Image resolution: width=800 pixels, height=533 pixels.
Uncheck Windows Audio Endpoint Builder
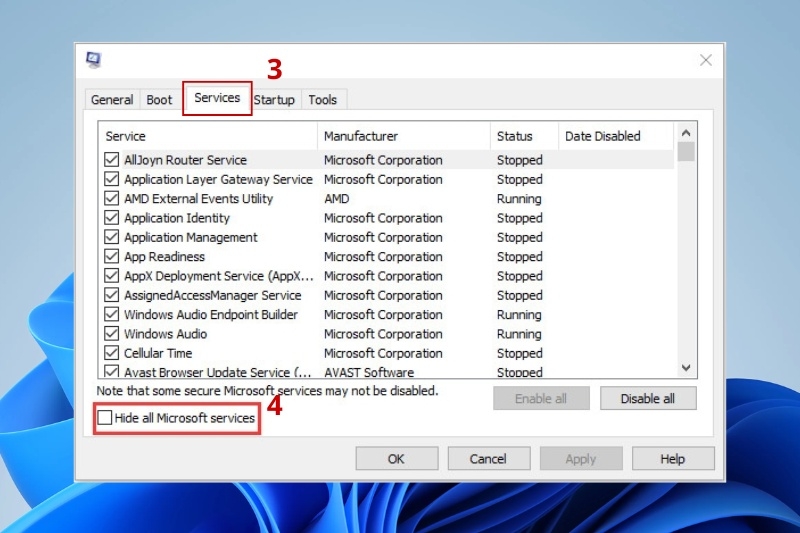[111, 314]
